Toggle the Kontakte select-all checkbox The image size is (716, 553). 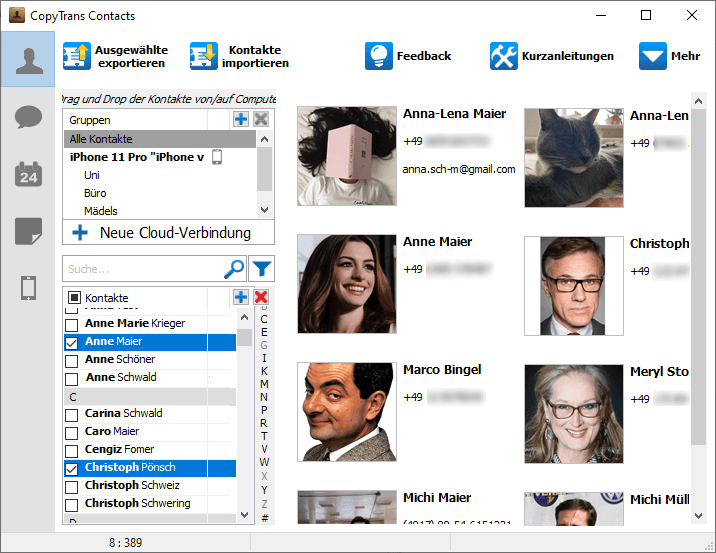[x=74, y=298]
